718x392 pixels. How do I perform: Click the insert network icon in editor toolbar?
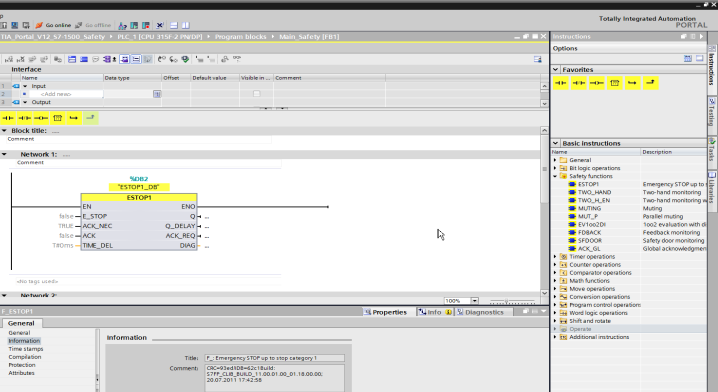(x=9, y=59)
